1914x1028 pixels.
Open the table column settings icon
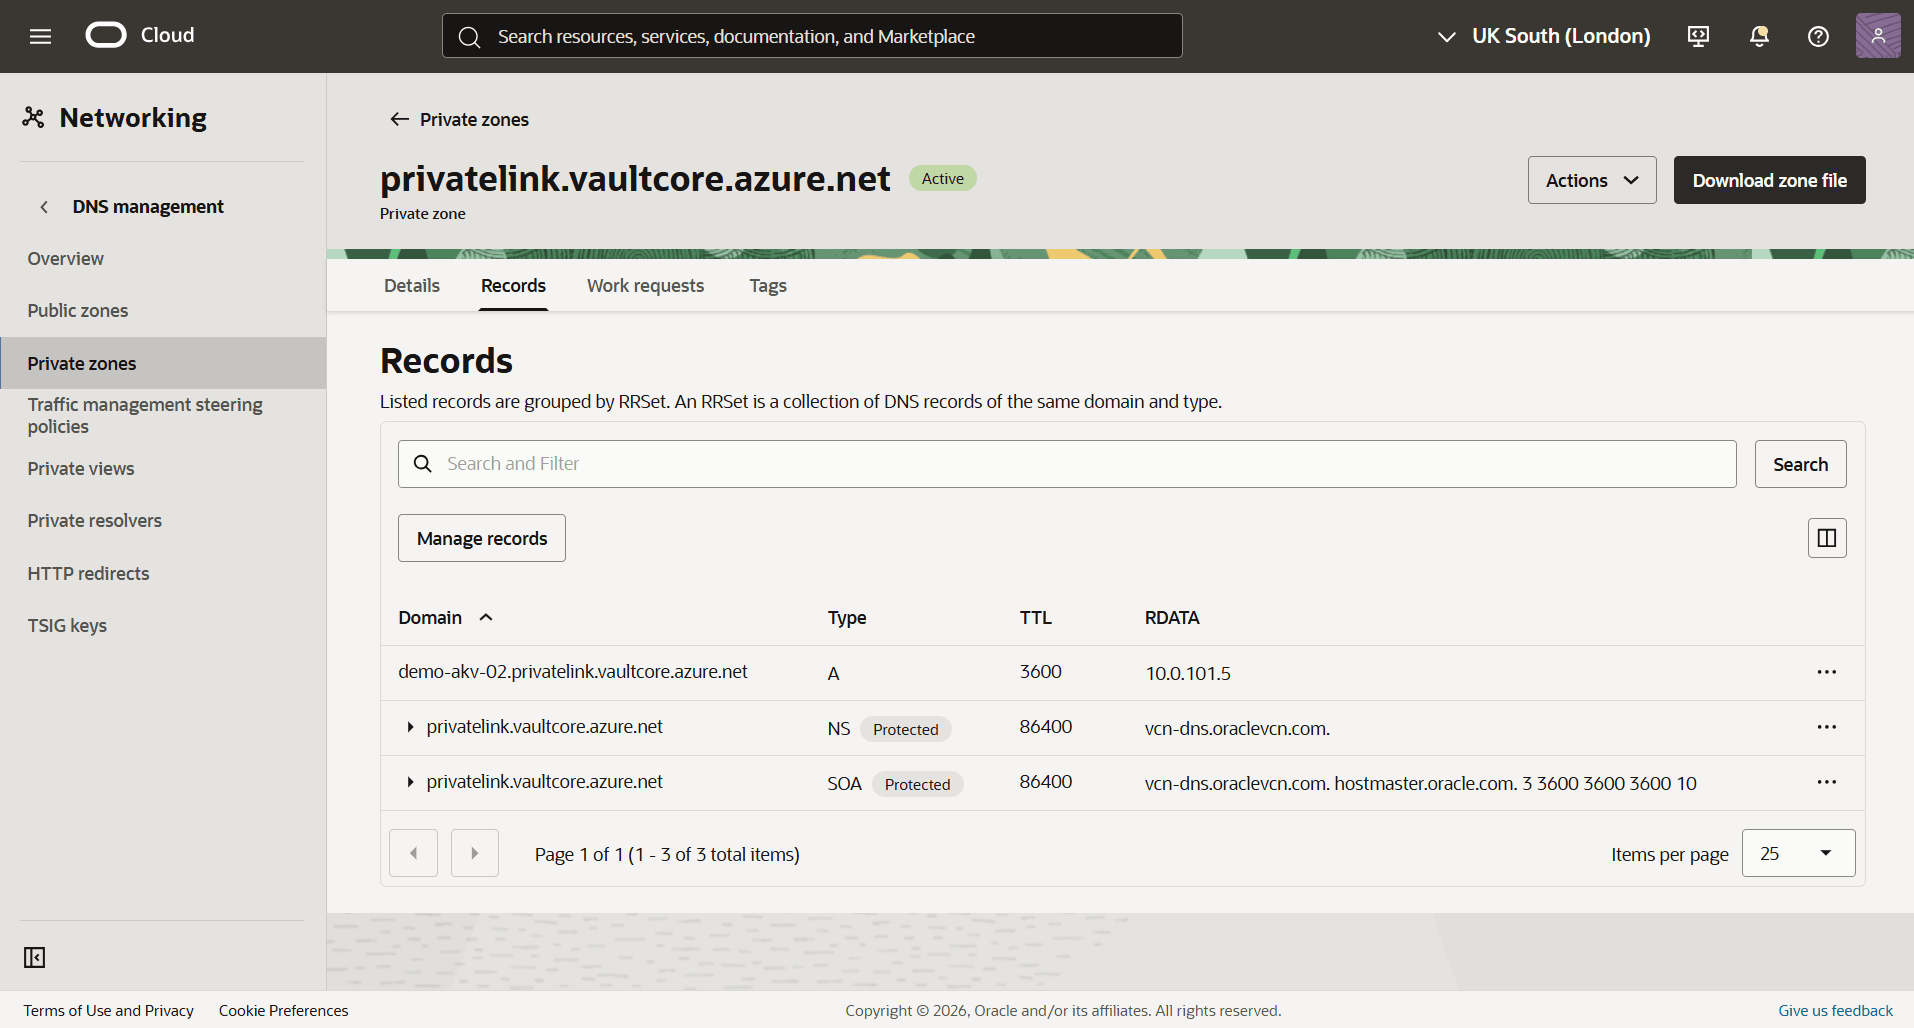click(x=1826, y=537)
